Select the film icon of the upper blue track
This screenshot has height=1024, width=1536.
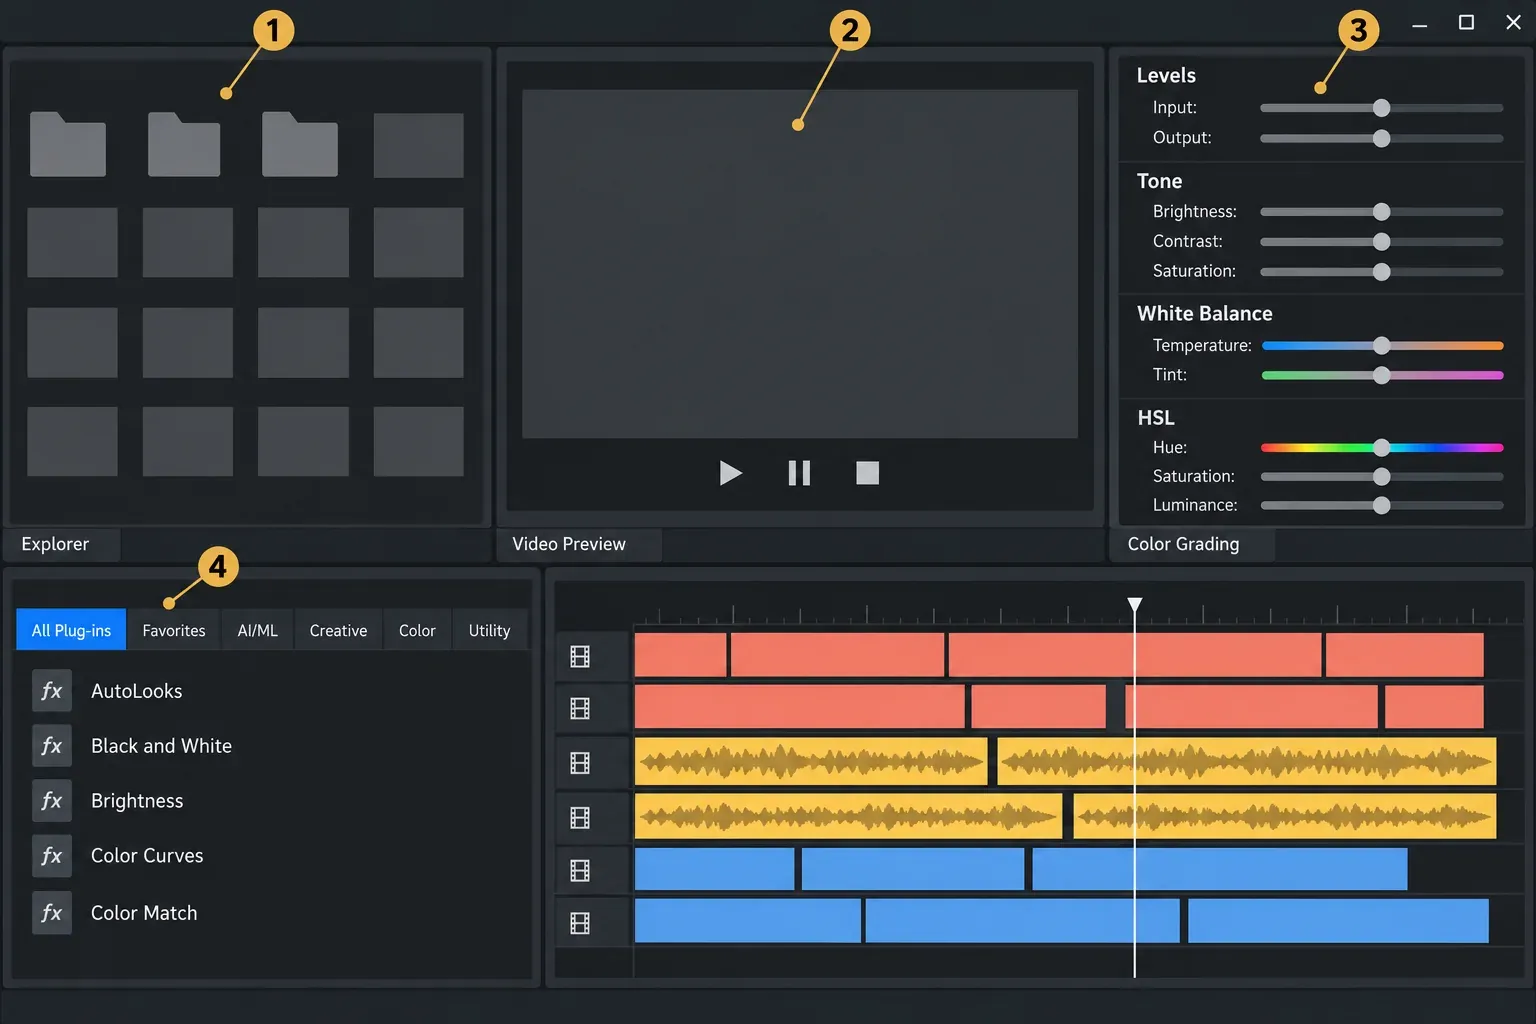pyautogui.click(x=580, y=870)
